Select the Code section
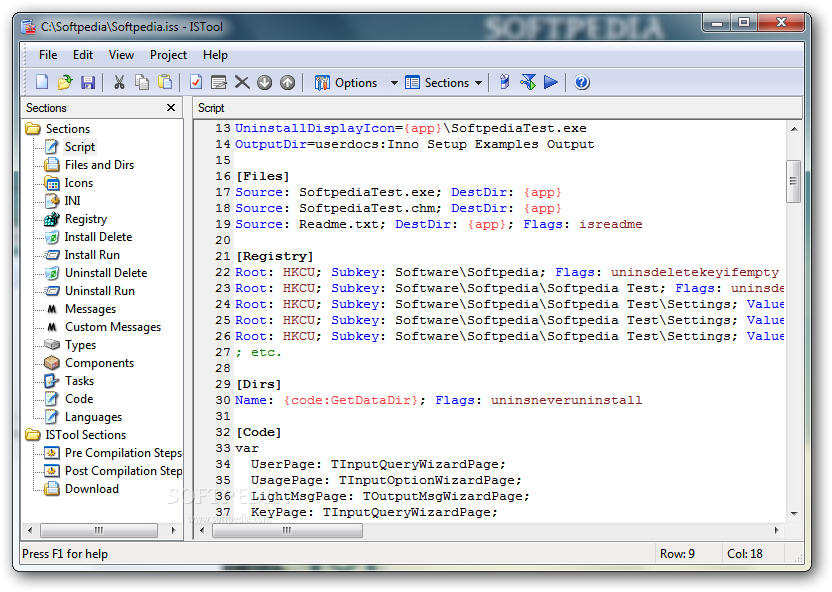 pyautogui.click(x=79, y=399)
